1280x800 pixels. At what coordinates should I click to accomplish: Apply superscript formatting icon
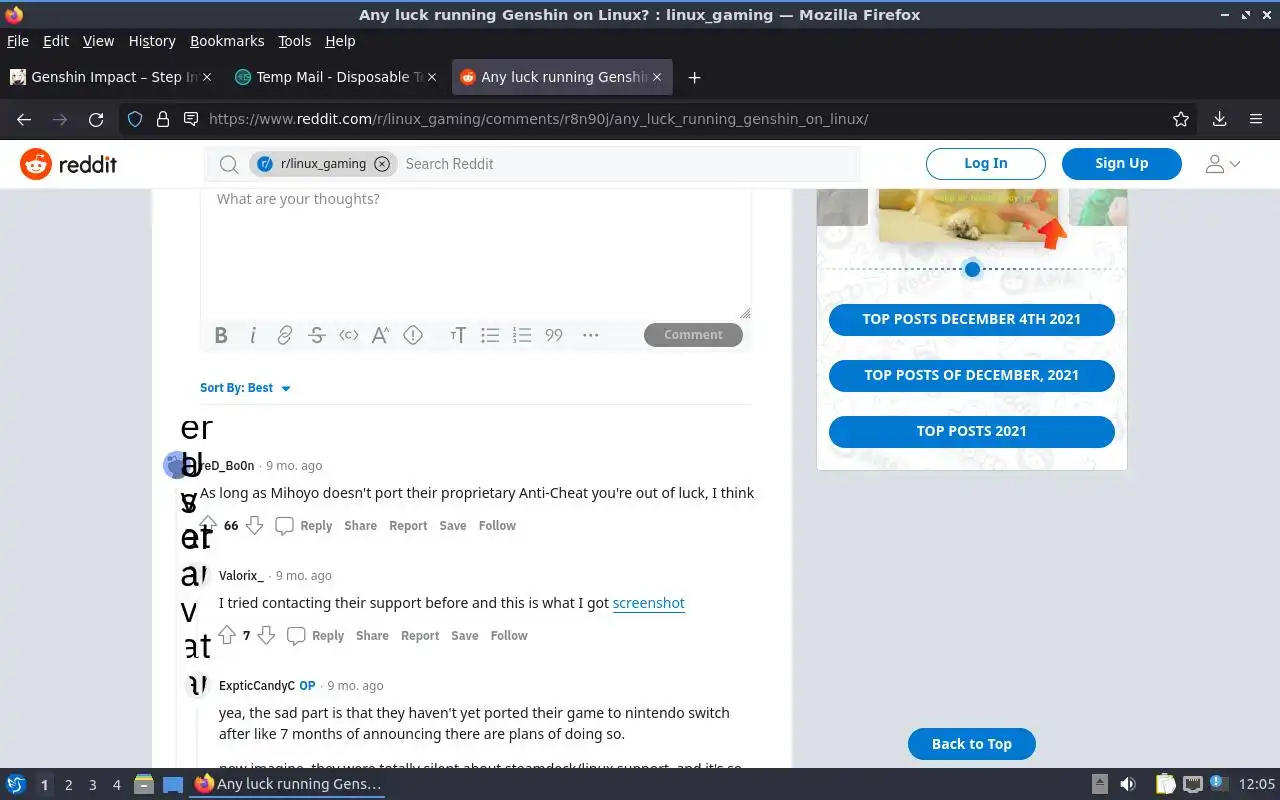click(380, 335)
